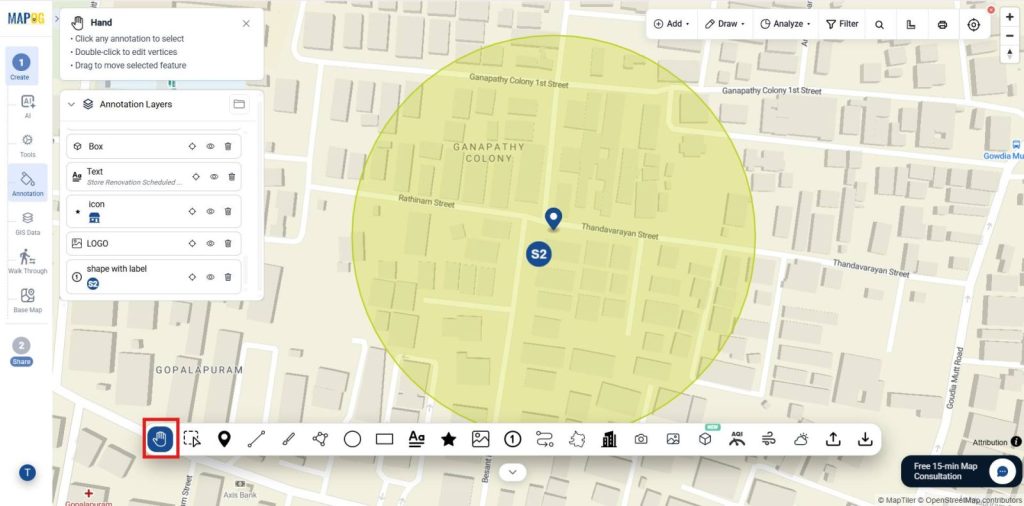
Task: Open the Walk Through sidebar section
Action: point(27,261)
